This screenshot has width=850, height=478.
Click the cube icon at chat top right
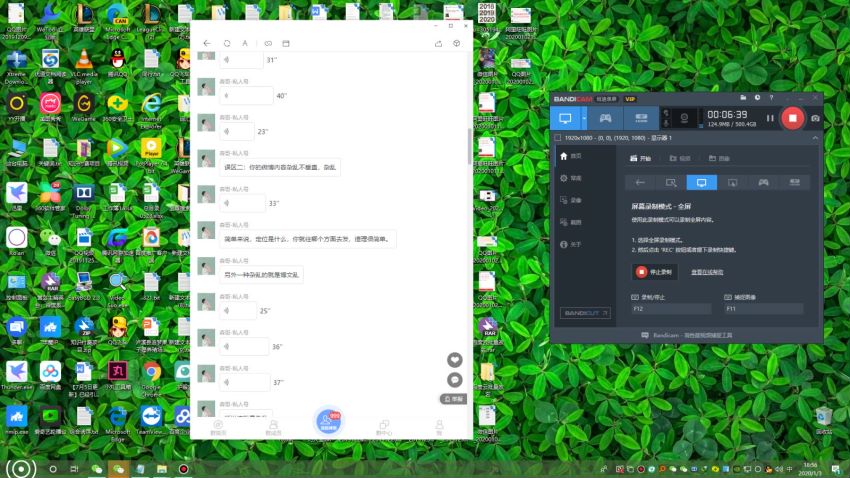[456, 43]
